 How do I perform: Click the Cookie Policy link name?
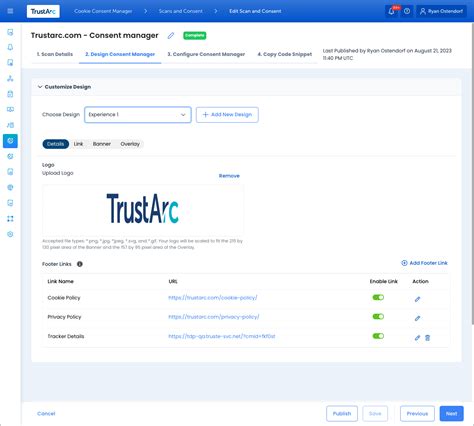click(x=64, y=298)
